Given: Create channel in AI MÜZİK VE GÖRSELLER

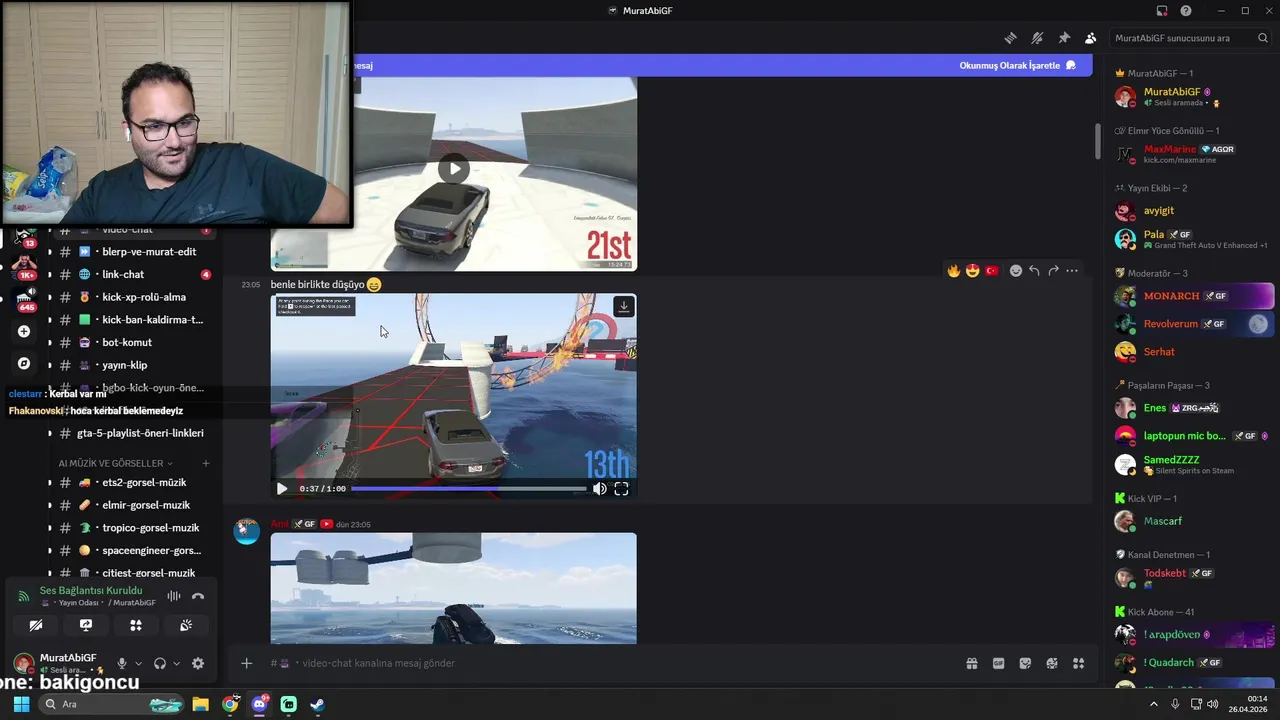Looking at the screenshot, I should click(x=206, y=463).
